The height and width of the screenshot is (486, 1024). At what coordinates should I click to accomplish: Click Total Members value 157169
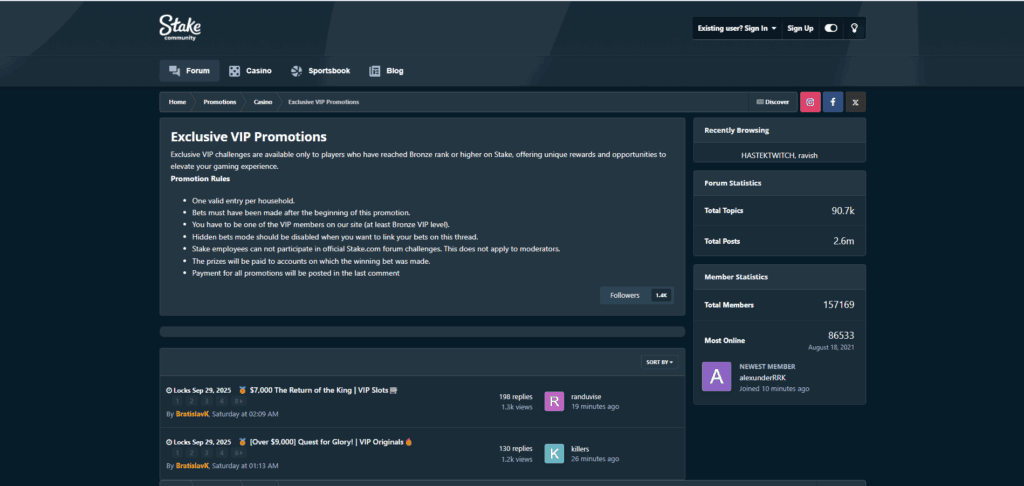coord(839,304)
